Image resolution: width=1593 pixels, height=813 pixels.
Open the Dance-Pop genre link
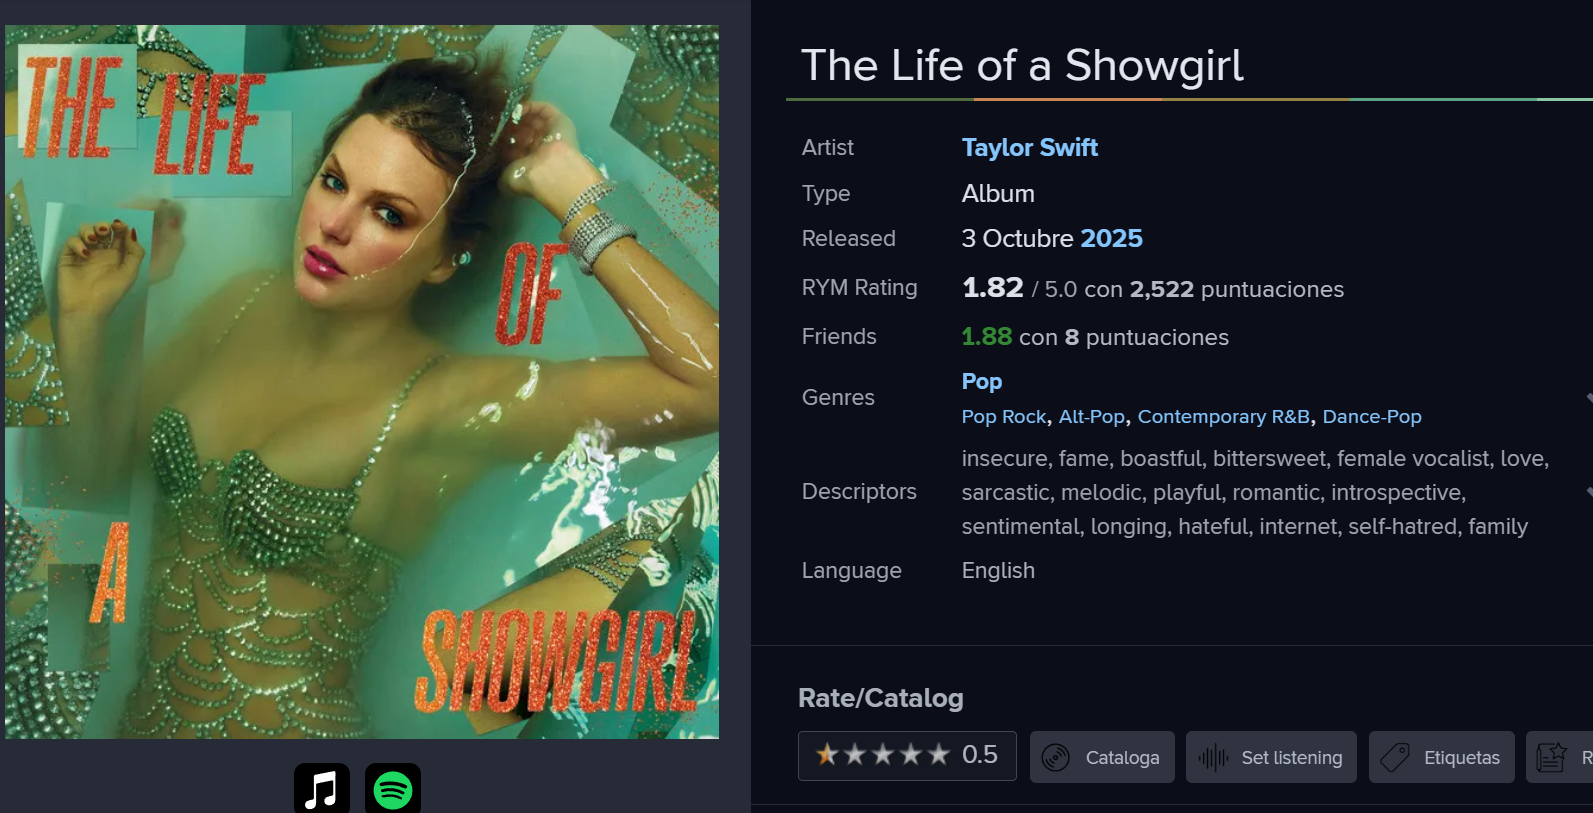pyautogui.click(x=1371, y=417)
